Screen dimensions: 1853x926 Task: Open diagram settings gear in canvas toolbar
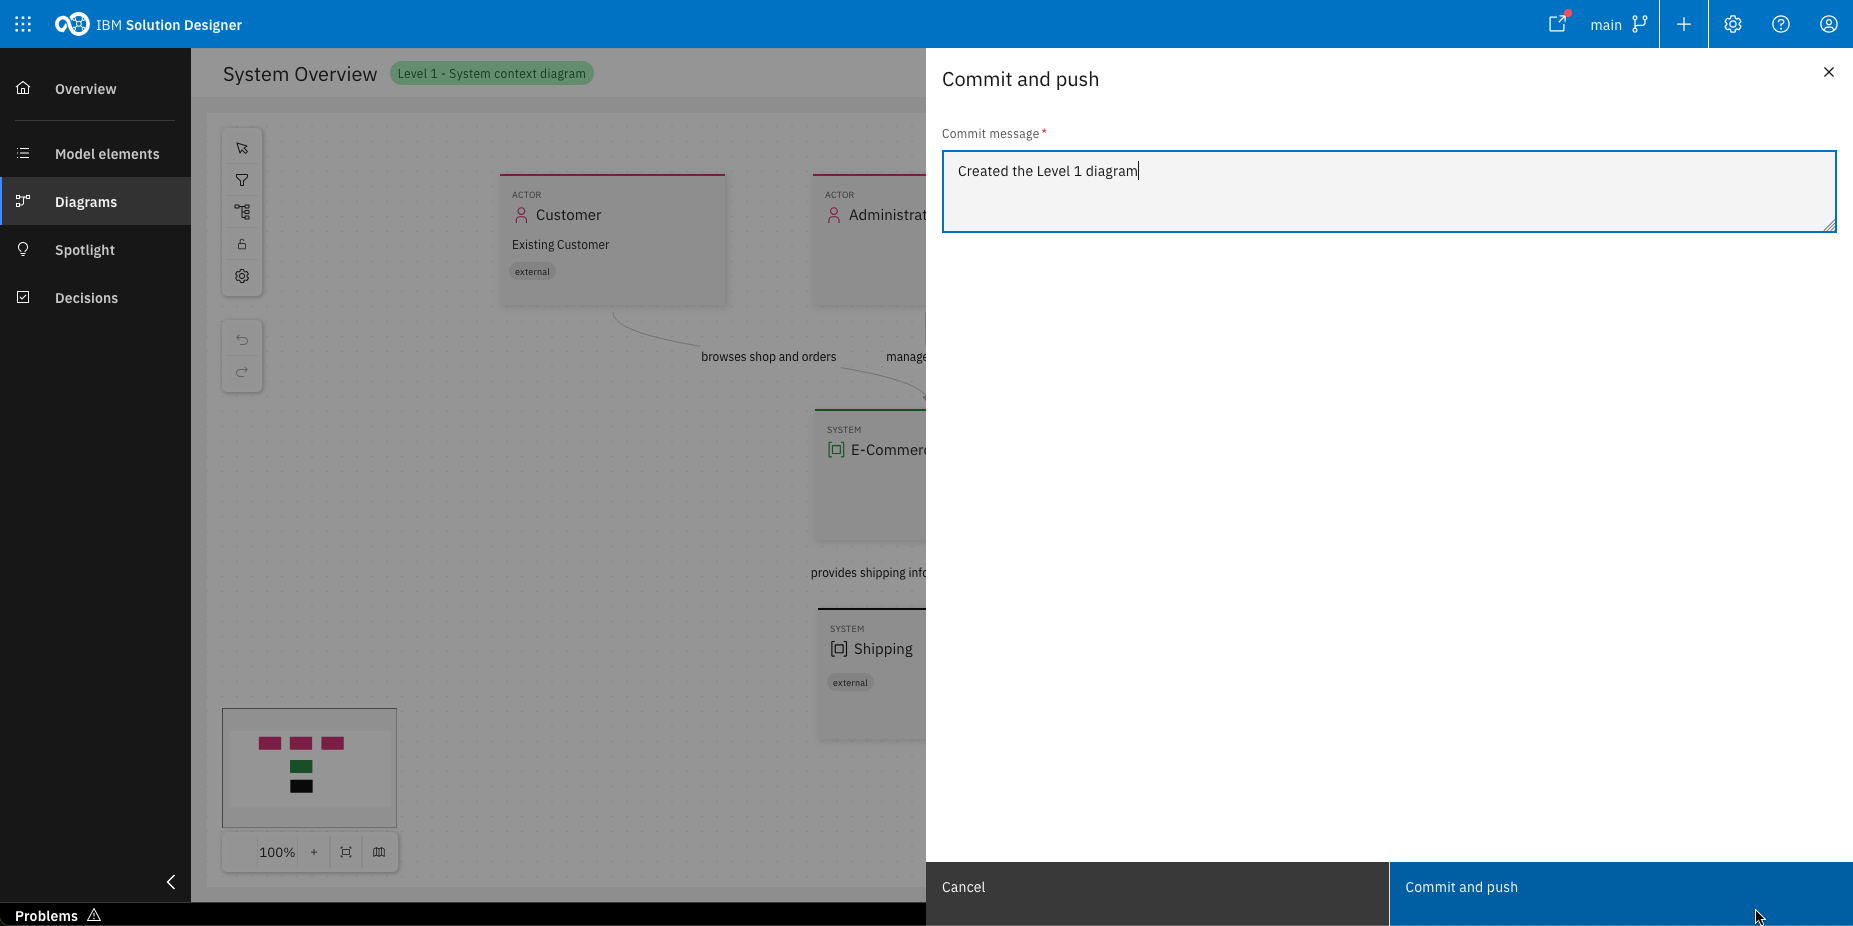[x=242, y=276]
